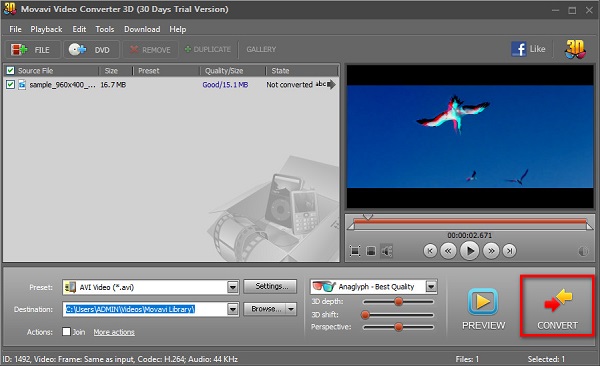Click the right trim marker on timeline

590,226
